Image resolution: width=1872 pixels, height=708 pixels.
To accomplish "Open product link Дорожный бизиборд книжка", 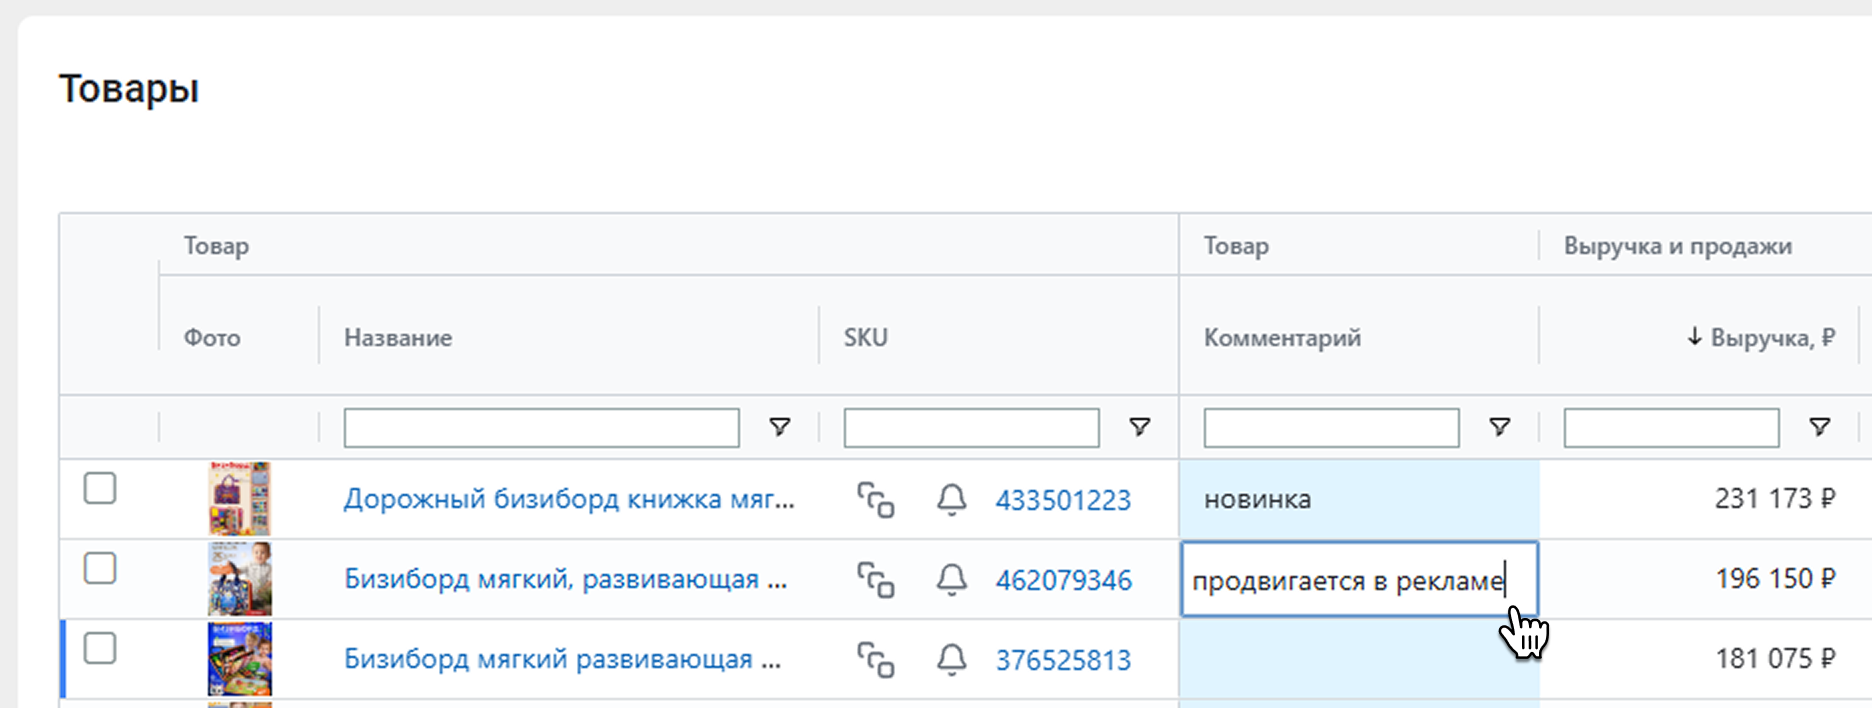I will coord(568,499).
